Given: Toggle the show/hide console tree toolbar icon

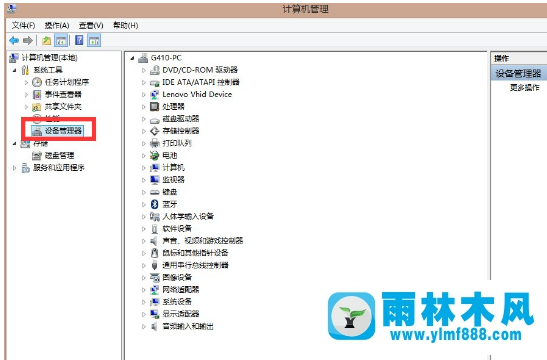Looking at the screenshot, I should click(61, 40).
